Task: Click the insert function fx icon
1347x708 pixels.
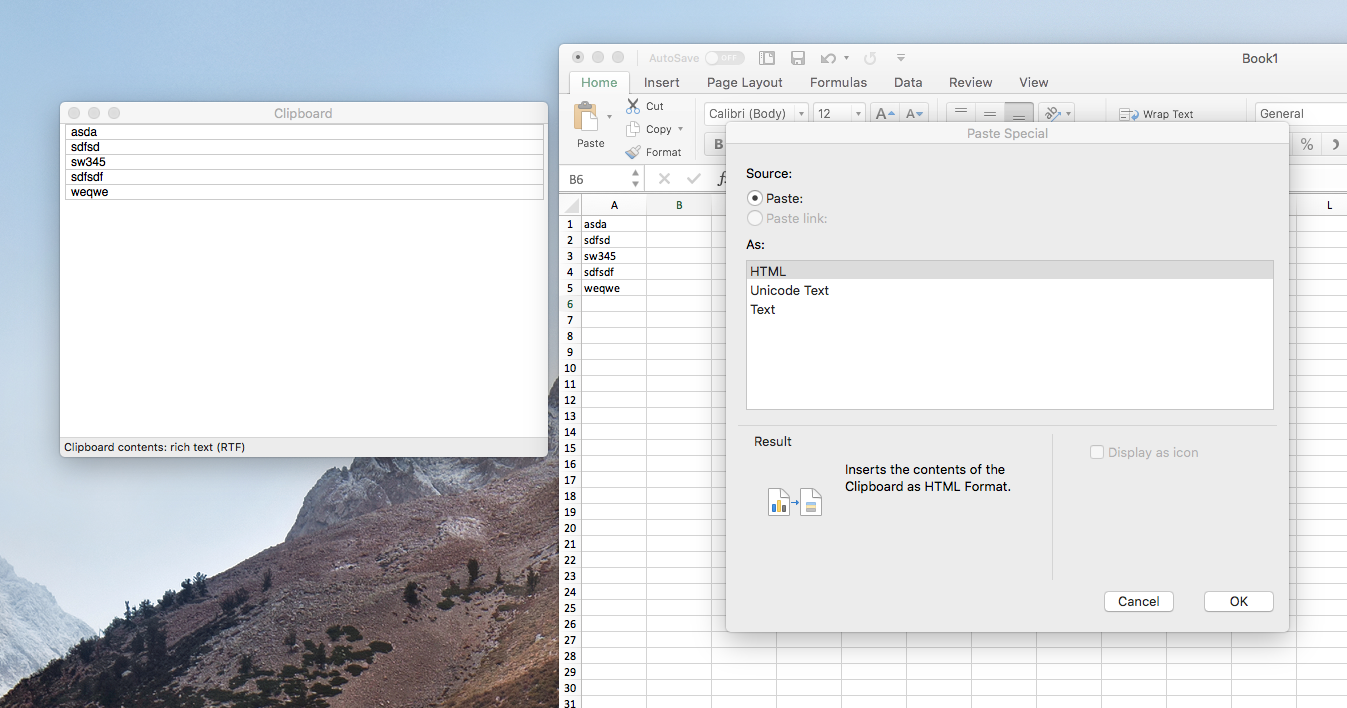Action: [721, 179]
